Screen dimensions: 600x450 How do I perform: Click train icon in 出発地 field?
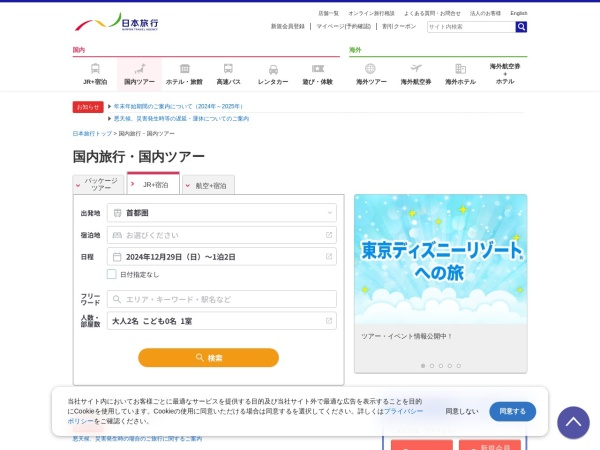117,213
